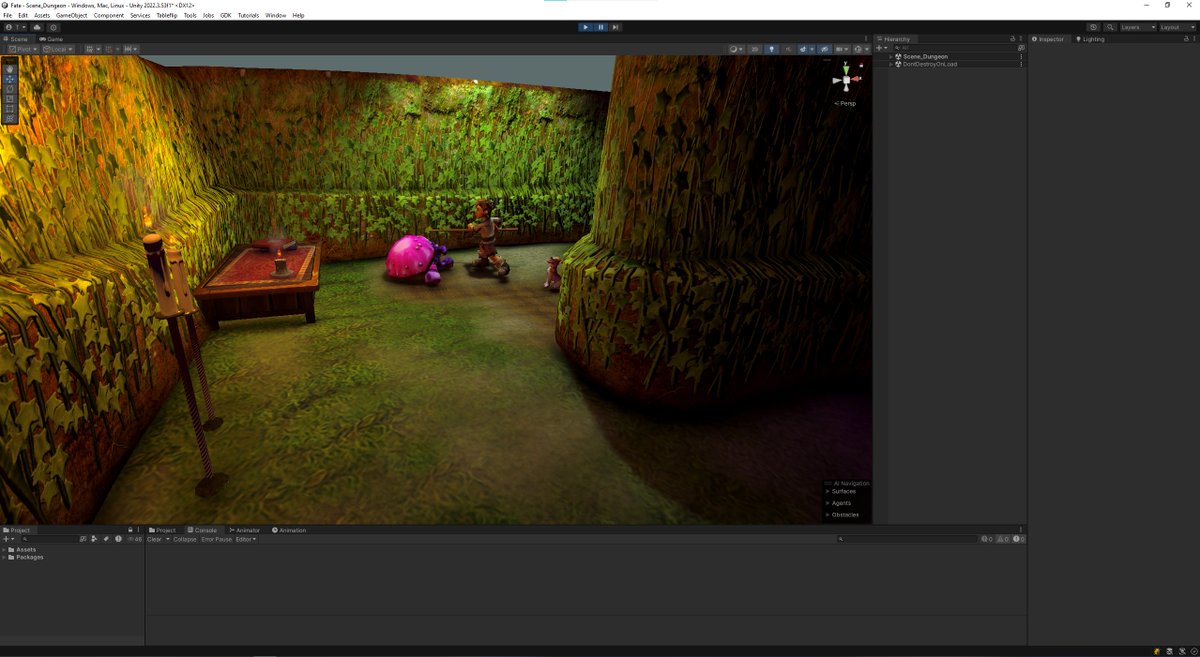The height and width of the screenshot is (657, 1200).
Task: Toggle 2D view mode
Action: coord(755,49)
